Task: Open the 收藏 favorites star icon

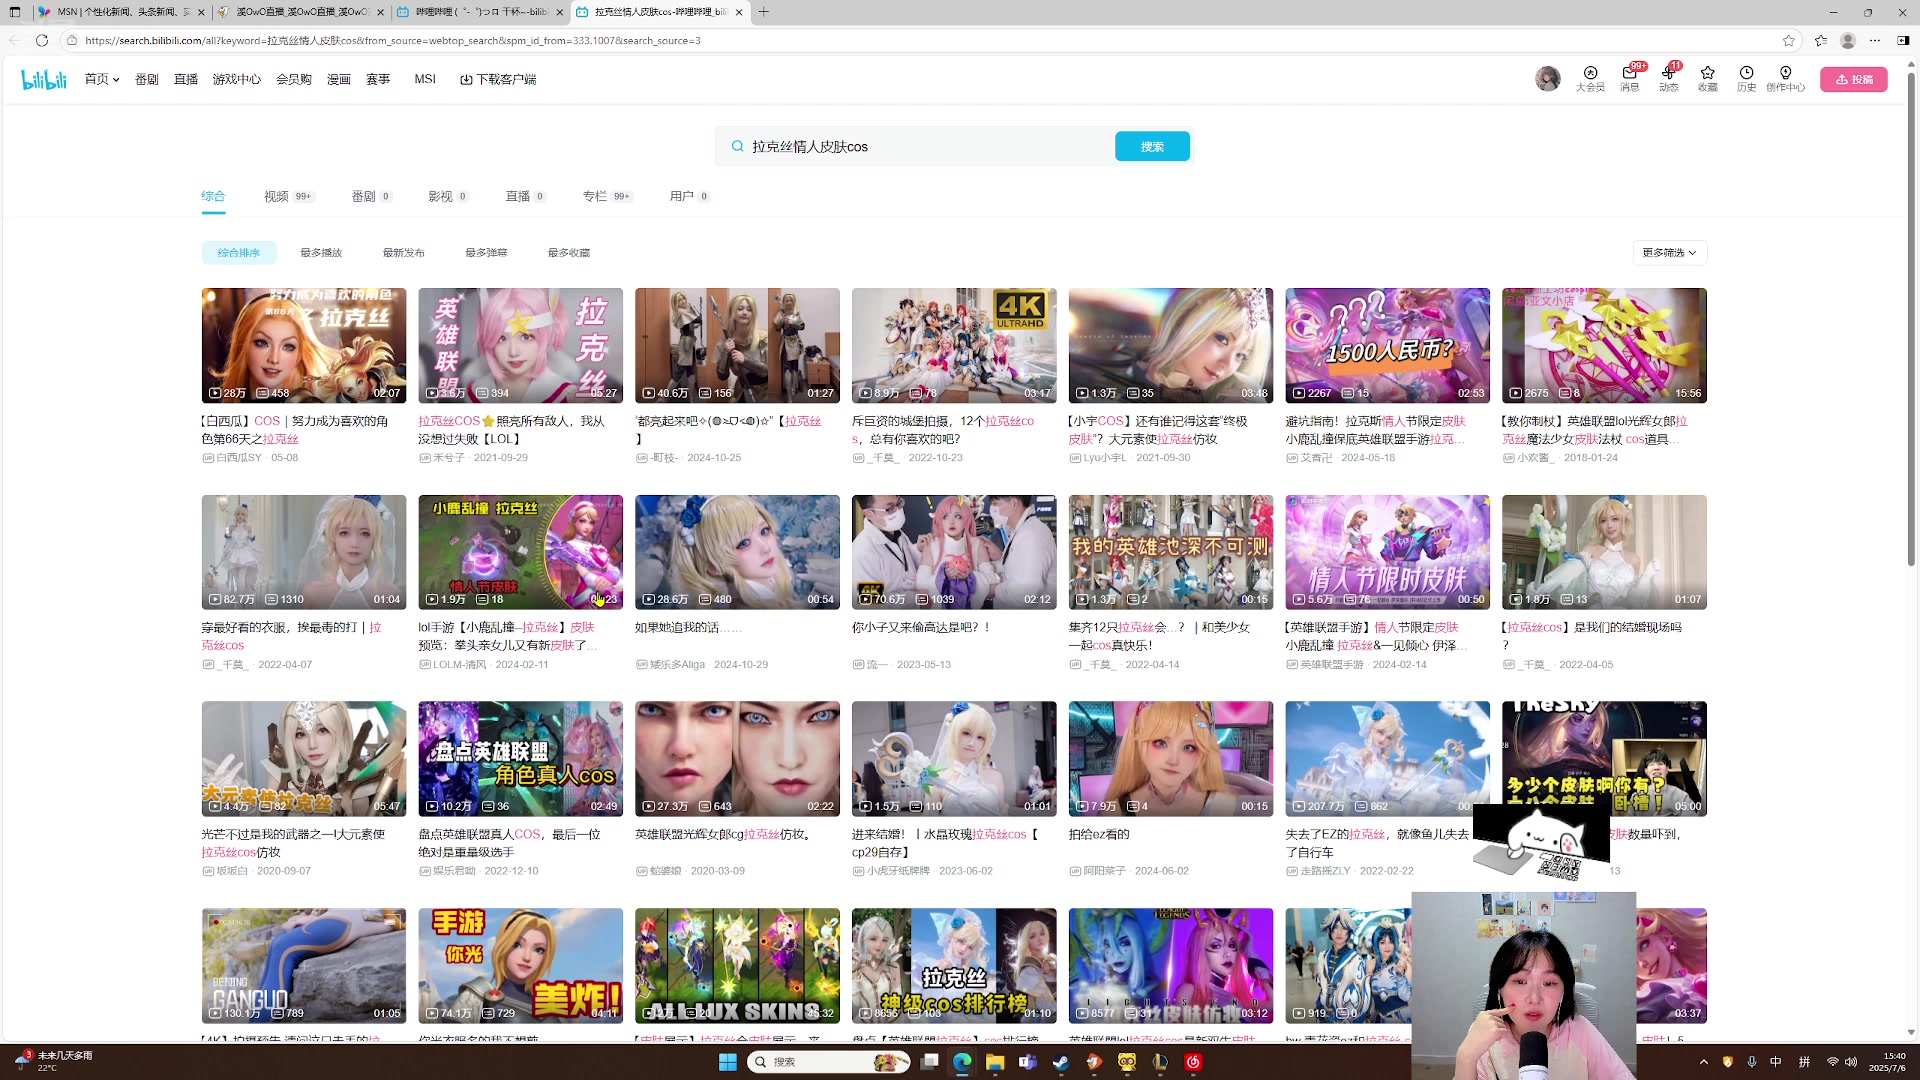Action: (1708, 78)
